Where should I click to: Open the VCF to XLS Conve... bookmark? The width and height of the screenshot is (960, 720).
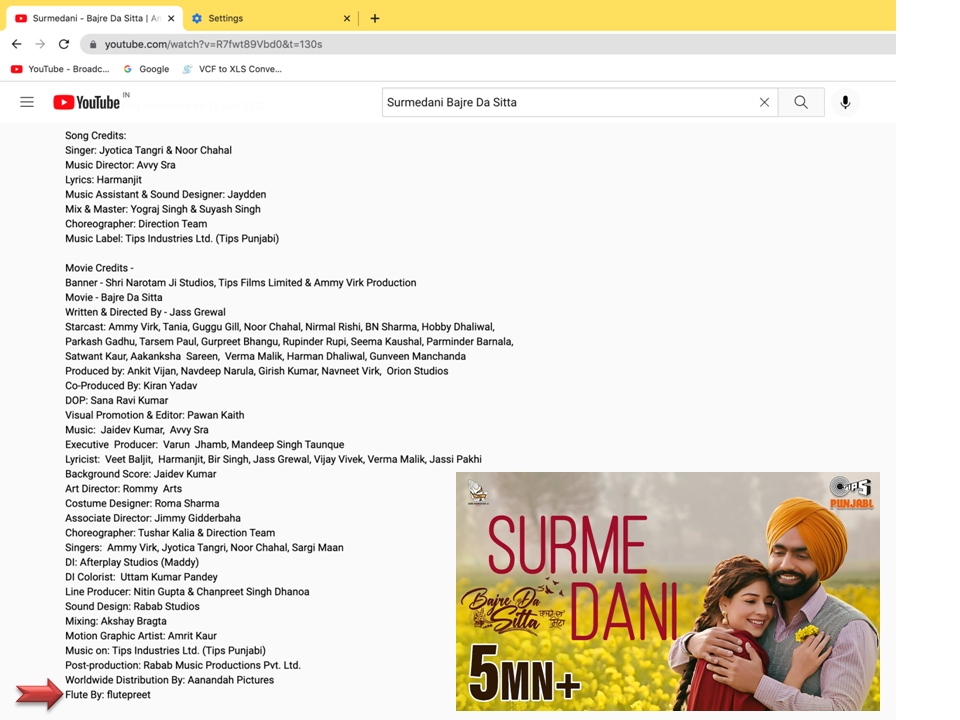point(232,69)
